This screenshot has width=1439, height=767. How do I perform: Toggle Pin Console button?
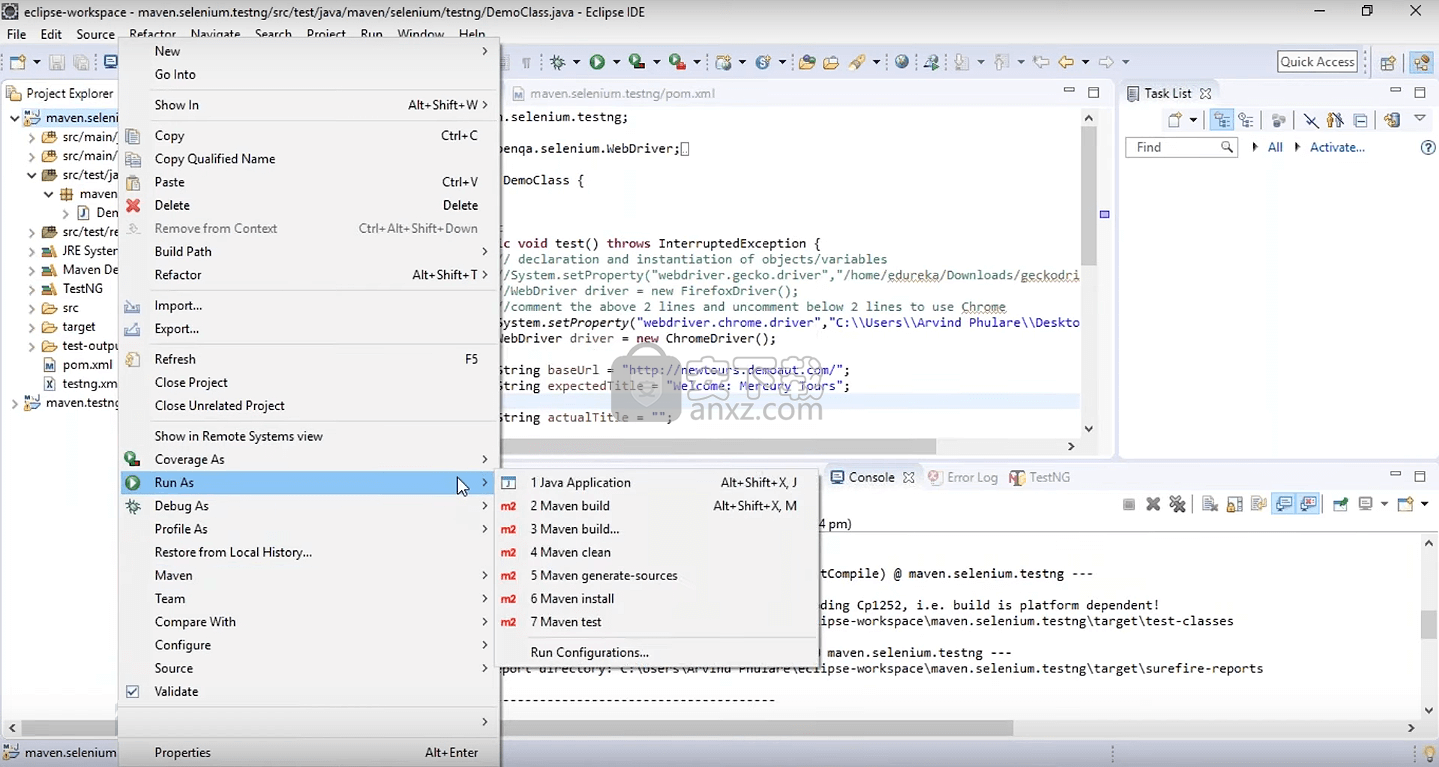pyautogui.click(x=1340, y=504)
